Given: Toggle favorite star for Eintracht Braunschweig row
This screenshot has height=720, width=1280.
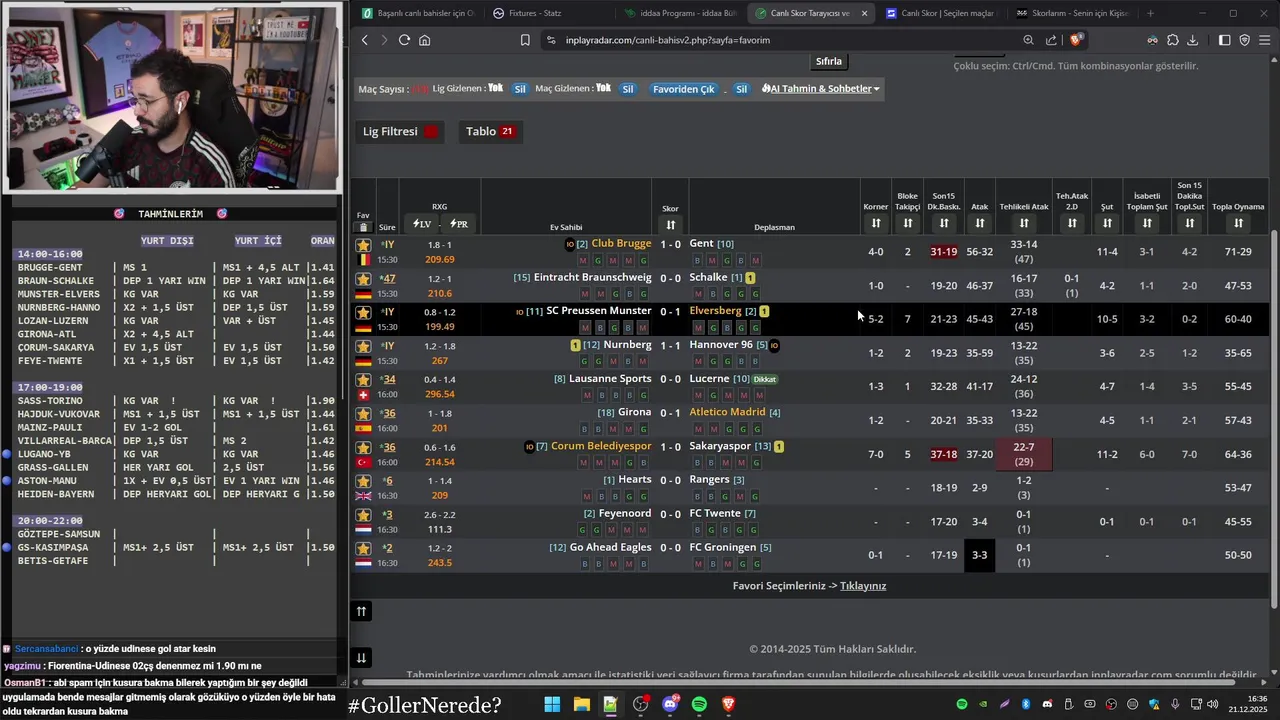Looking at the screenshot, I should (363, 279).
